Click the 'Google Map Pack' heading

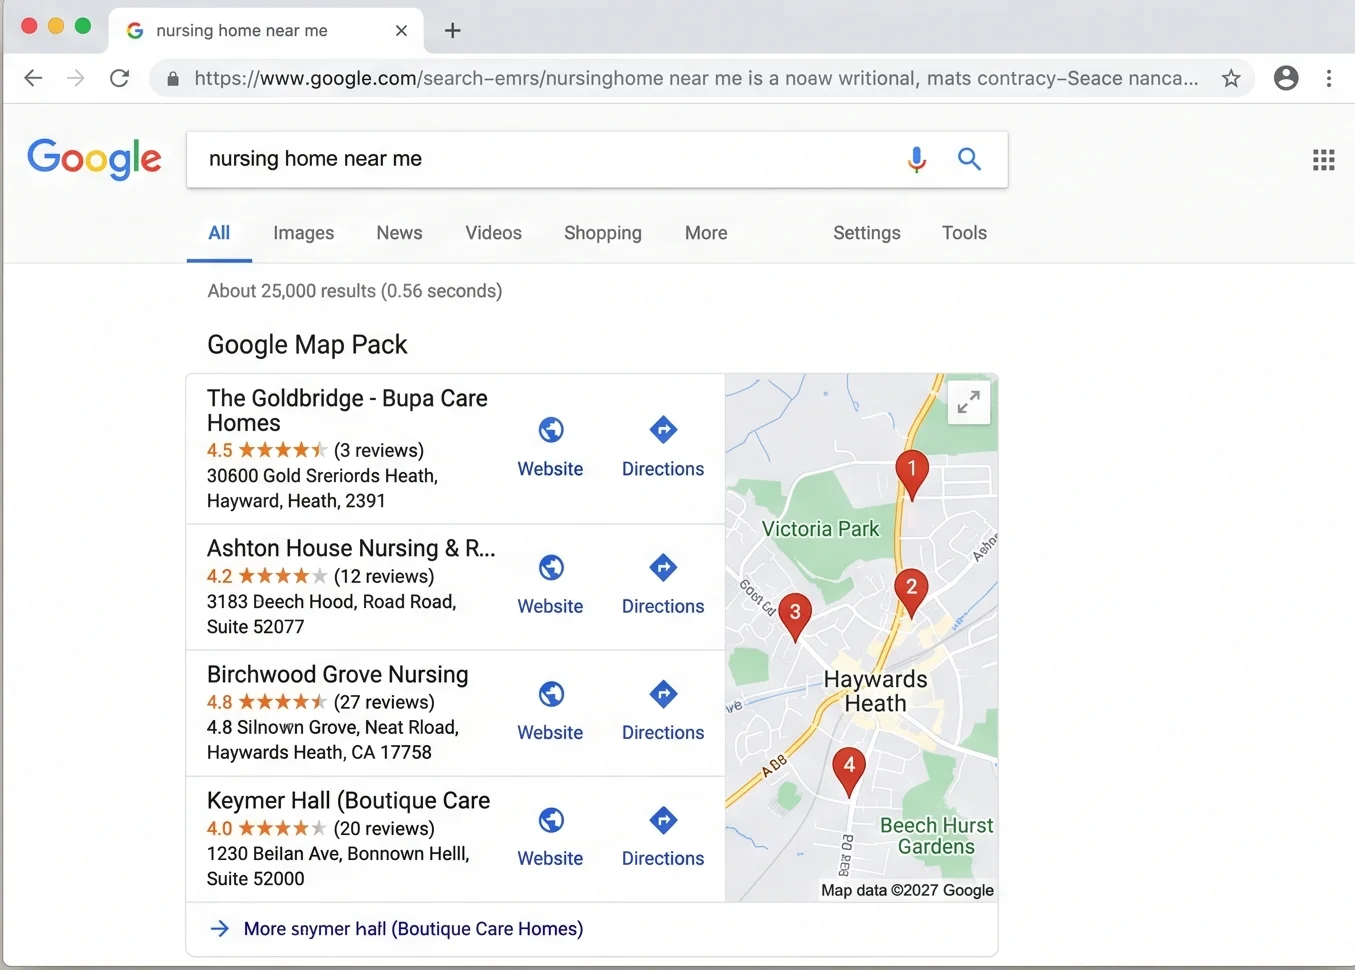307,345
